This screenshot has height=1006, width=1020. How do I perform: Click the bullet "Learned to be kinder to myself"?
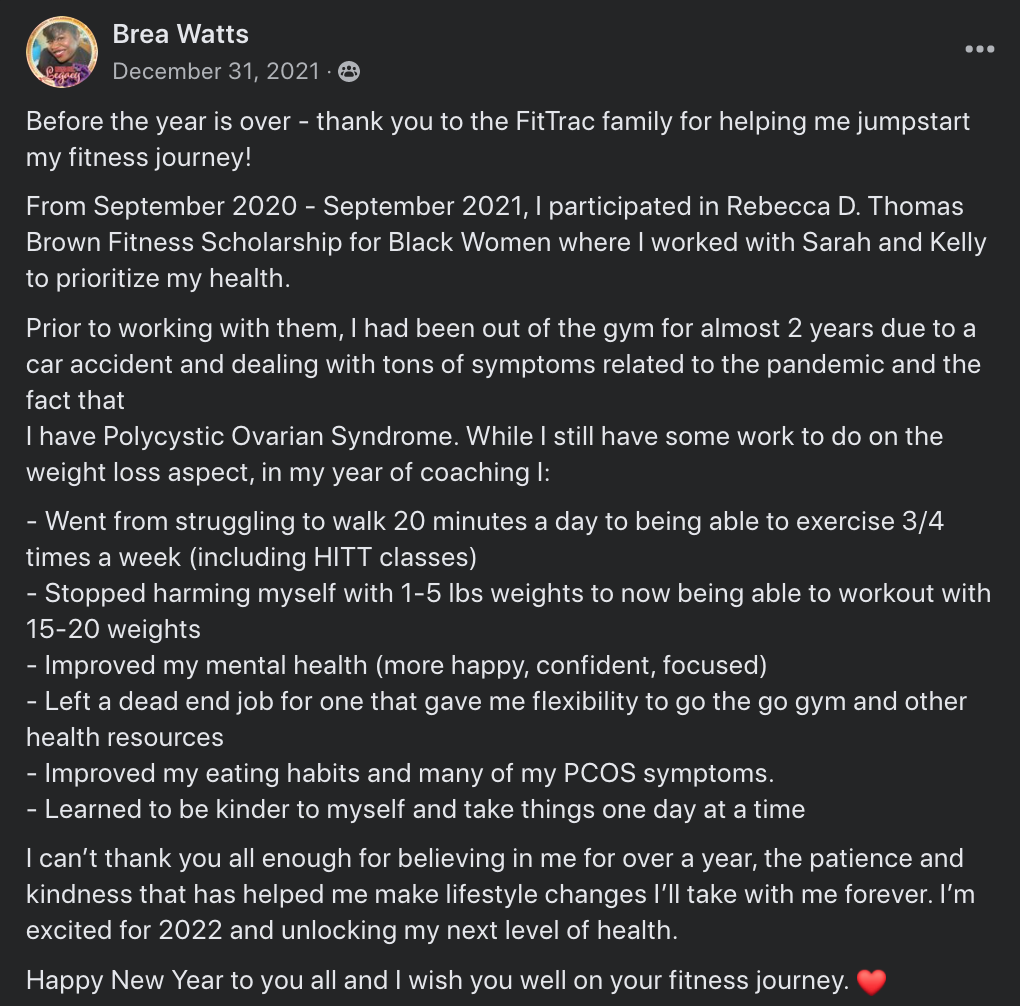pos(416,809)
